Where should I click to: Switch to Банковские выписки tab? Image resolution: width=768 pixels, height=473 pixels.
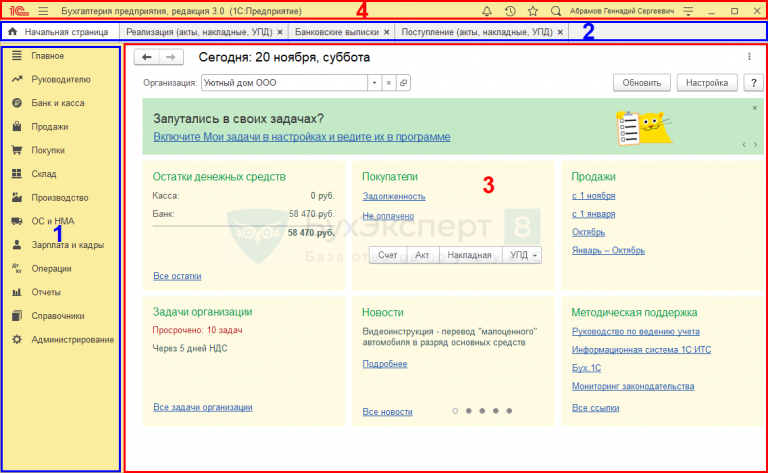(x=336, y=32)
